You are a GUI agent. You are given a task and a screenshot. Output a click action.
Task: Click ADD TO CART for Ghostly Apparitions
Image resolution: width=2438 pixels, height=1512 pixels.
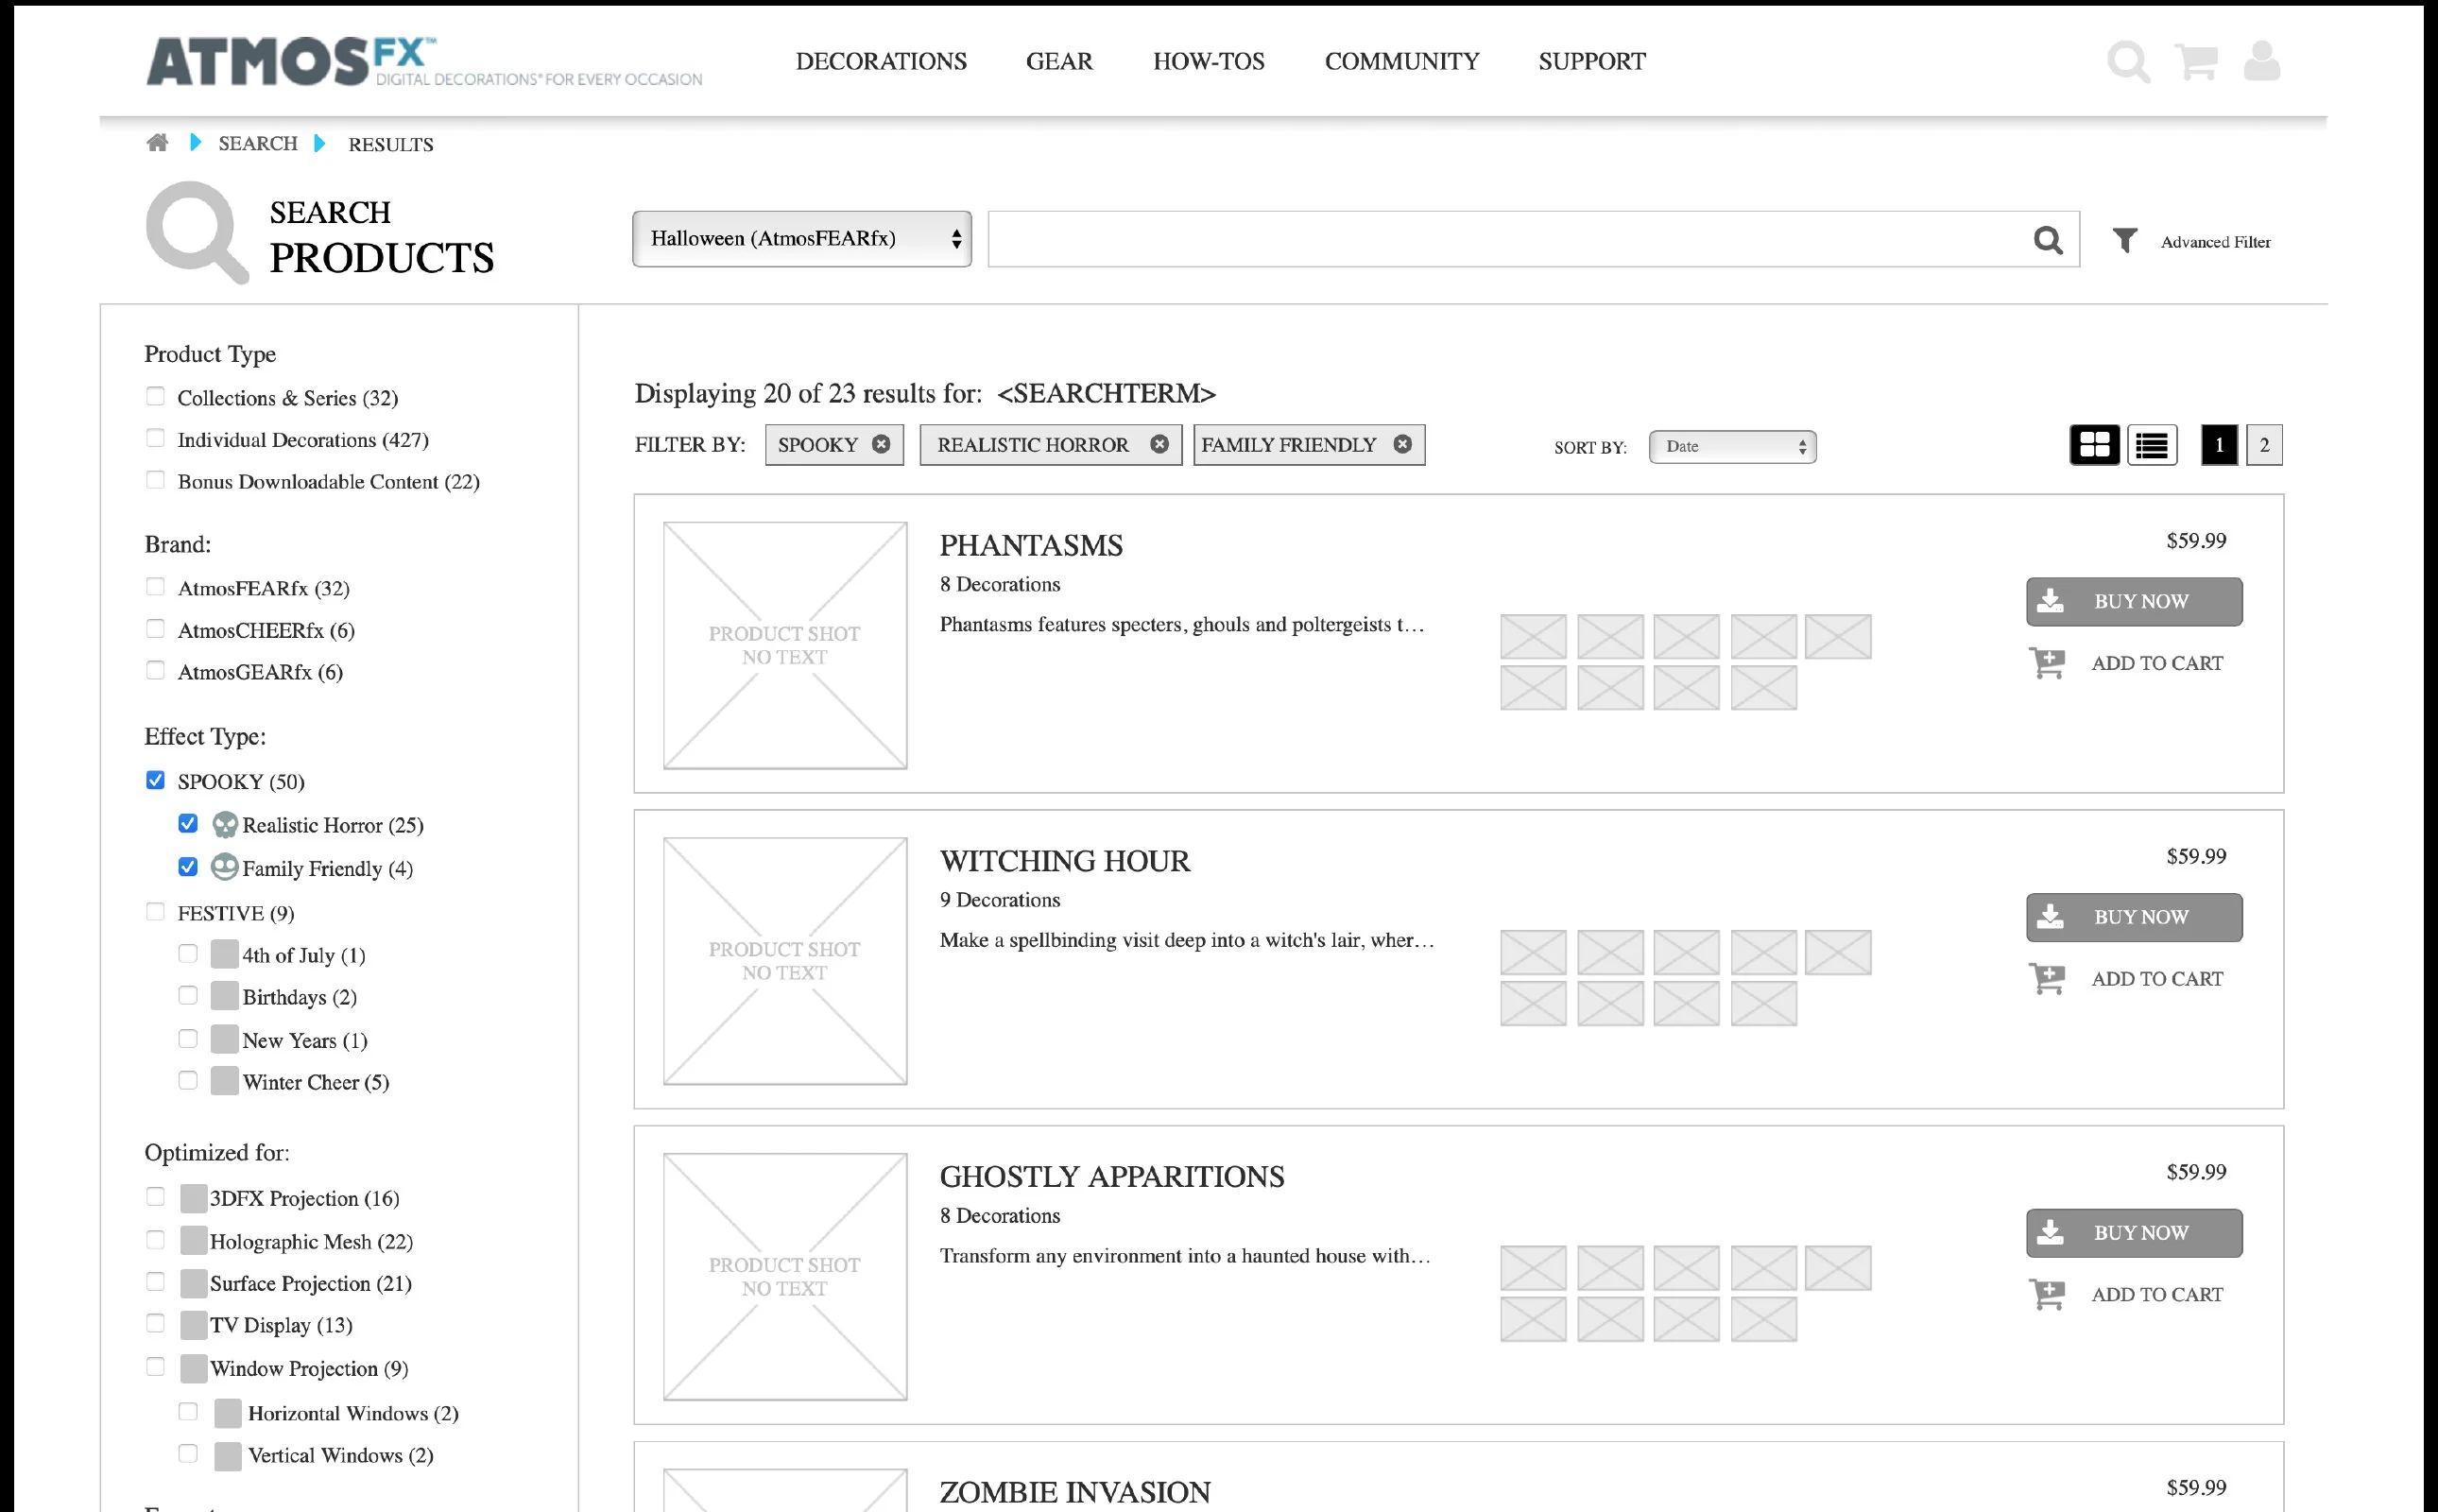click(x=2157, y=1295)
